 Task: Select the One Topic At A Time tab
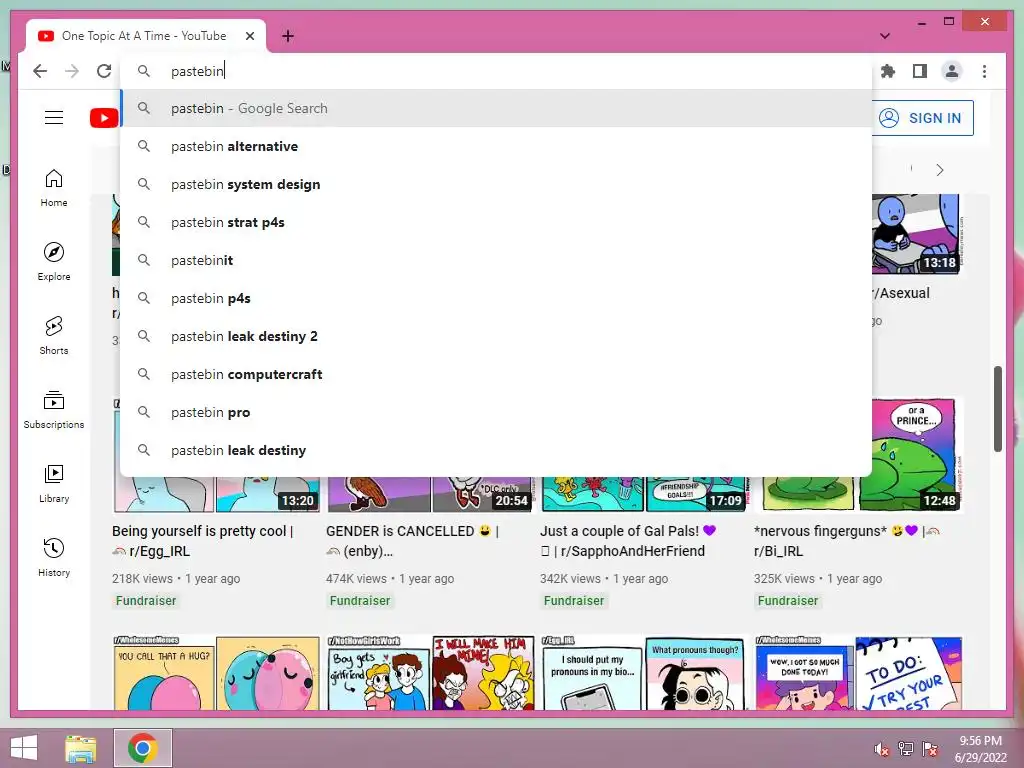[x=144, y=36]
